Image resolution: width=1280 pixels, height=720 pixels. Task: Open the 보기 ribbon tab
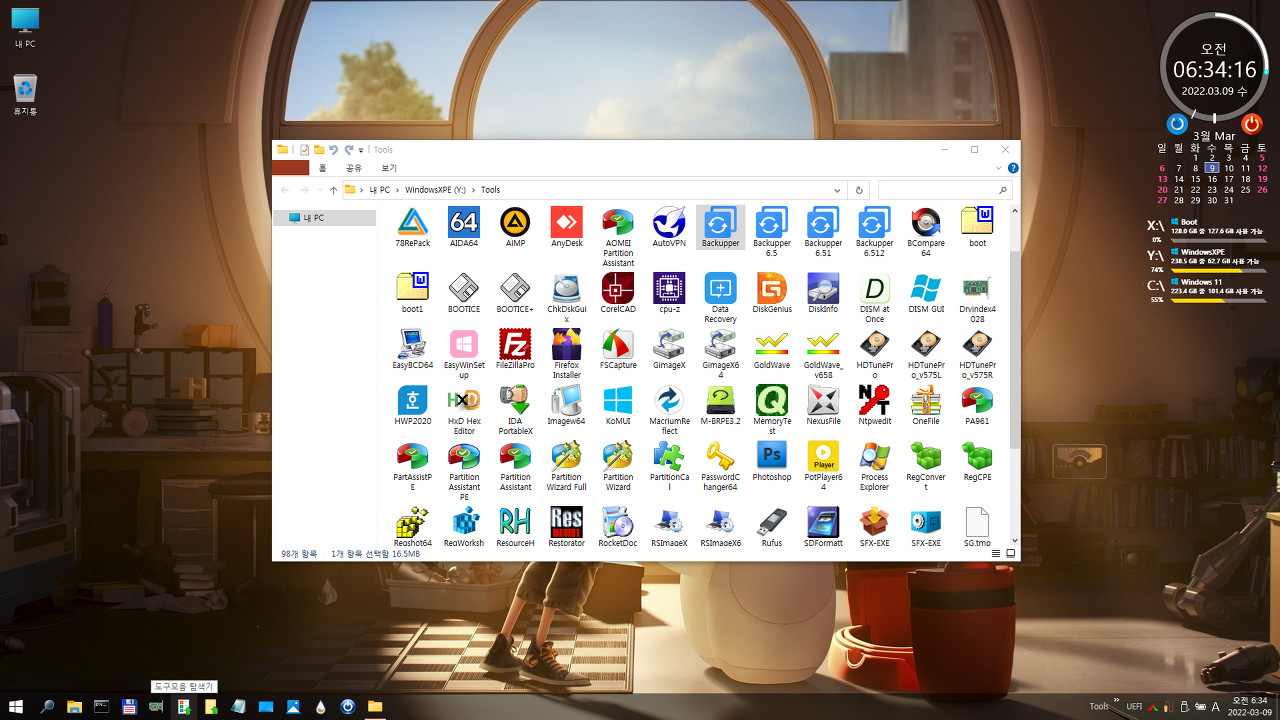coord(389,168)
